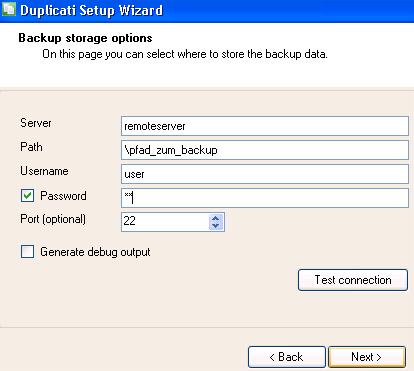
Task: Enable Generate debug output checkbox
Action: (27, 252)
